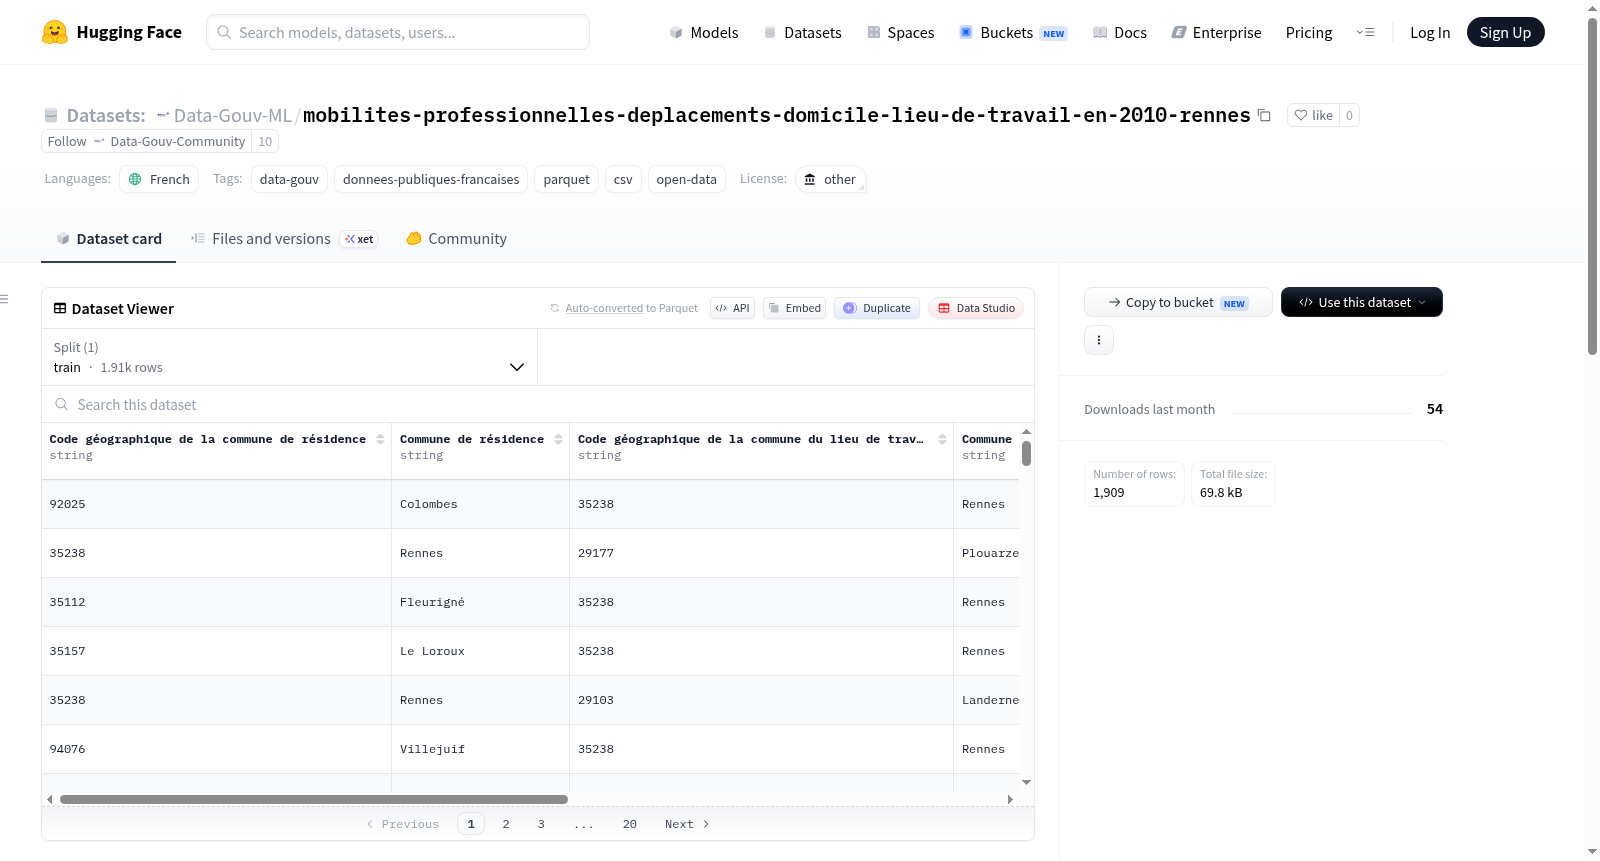Select the Fleurigné cell
The width and height of the screenshot is (1600, 861).
pos(480,602)
